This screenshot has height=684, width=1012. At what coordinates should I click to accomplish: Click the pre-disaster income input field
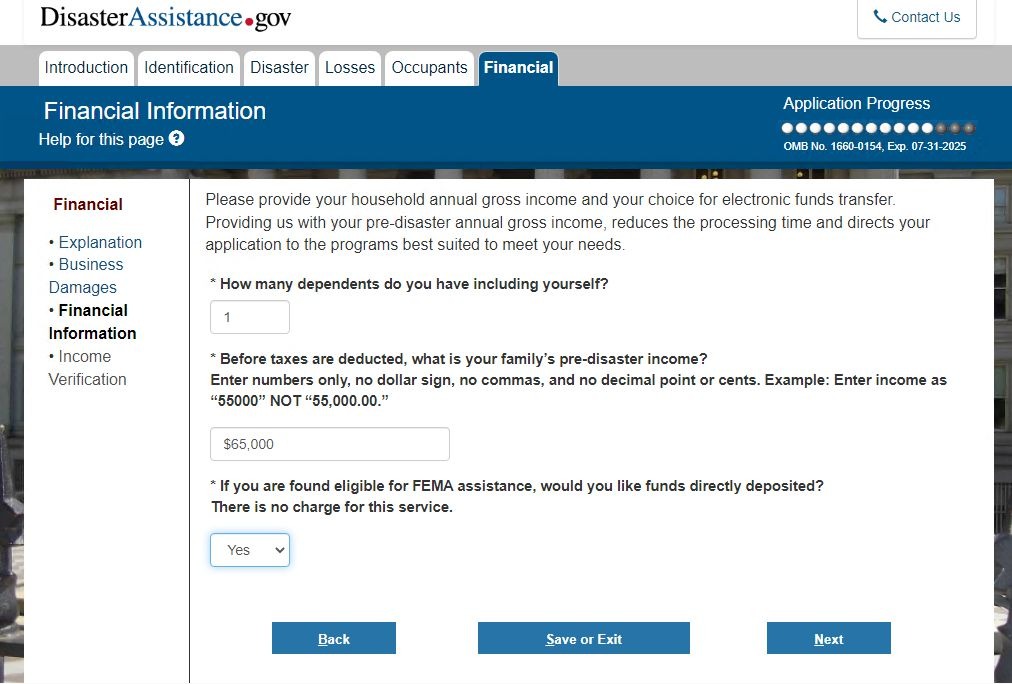(330, 444)
